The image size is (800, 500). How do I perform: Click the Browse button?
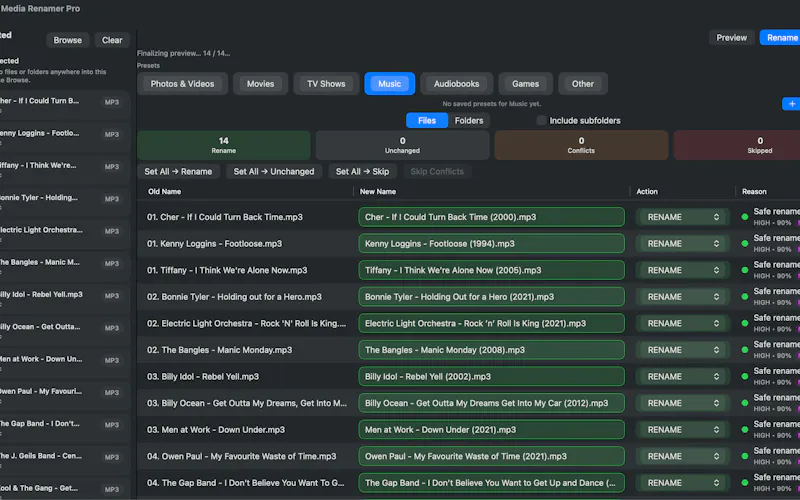[67, 40]
